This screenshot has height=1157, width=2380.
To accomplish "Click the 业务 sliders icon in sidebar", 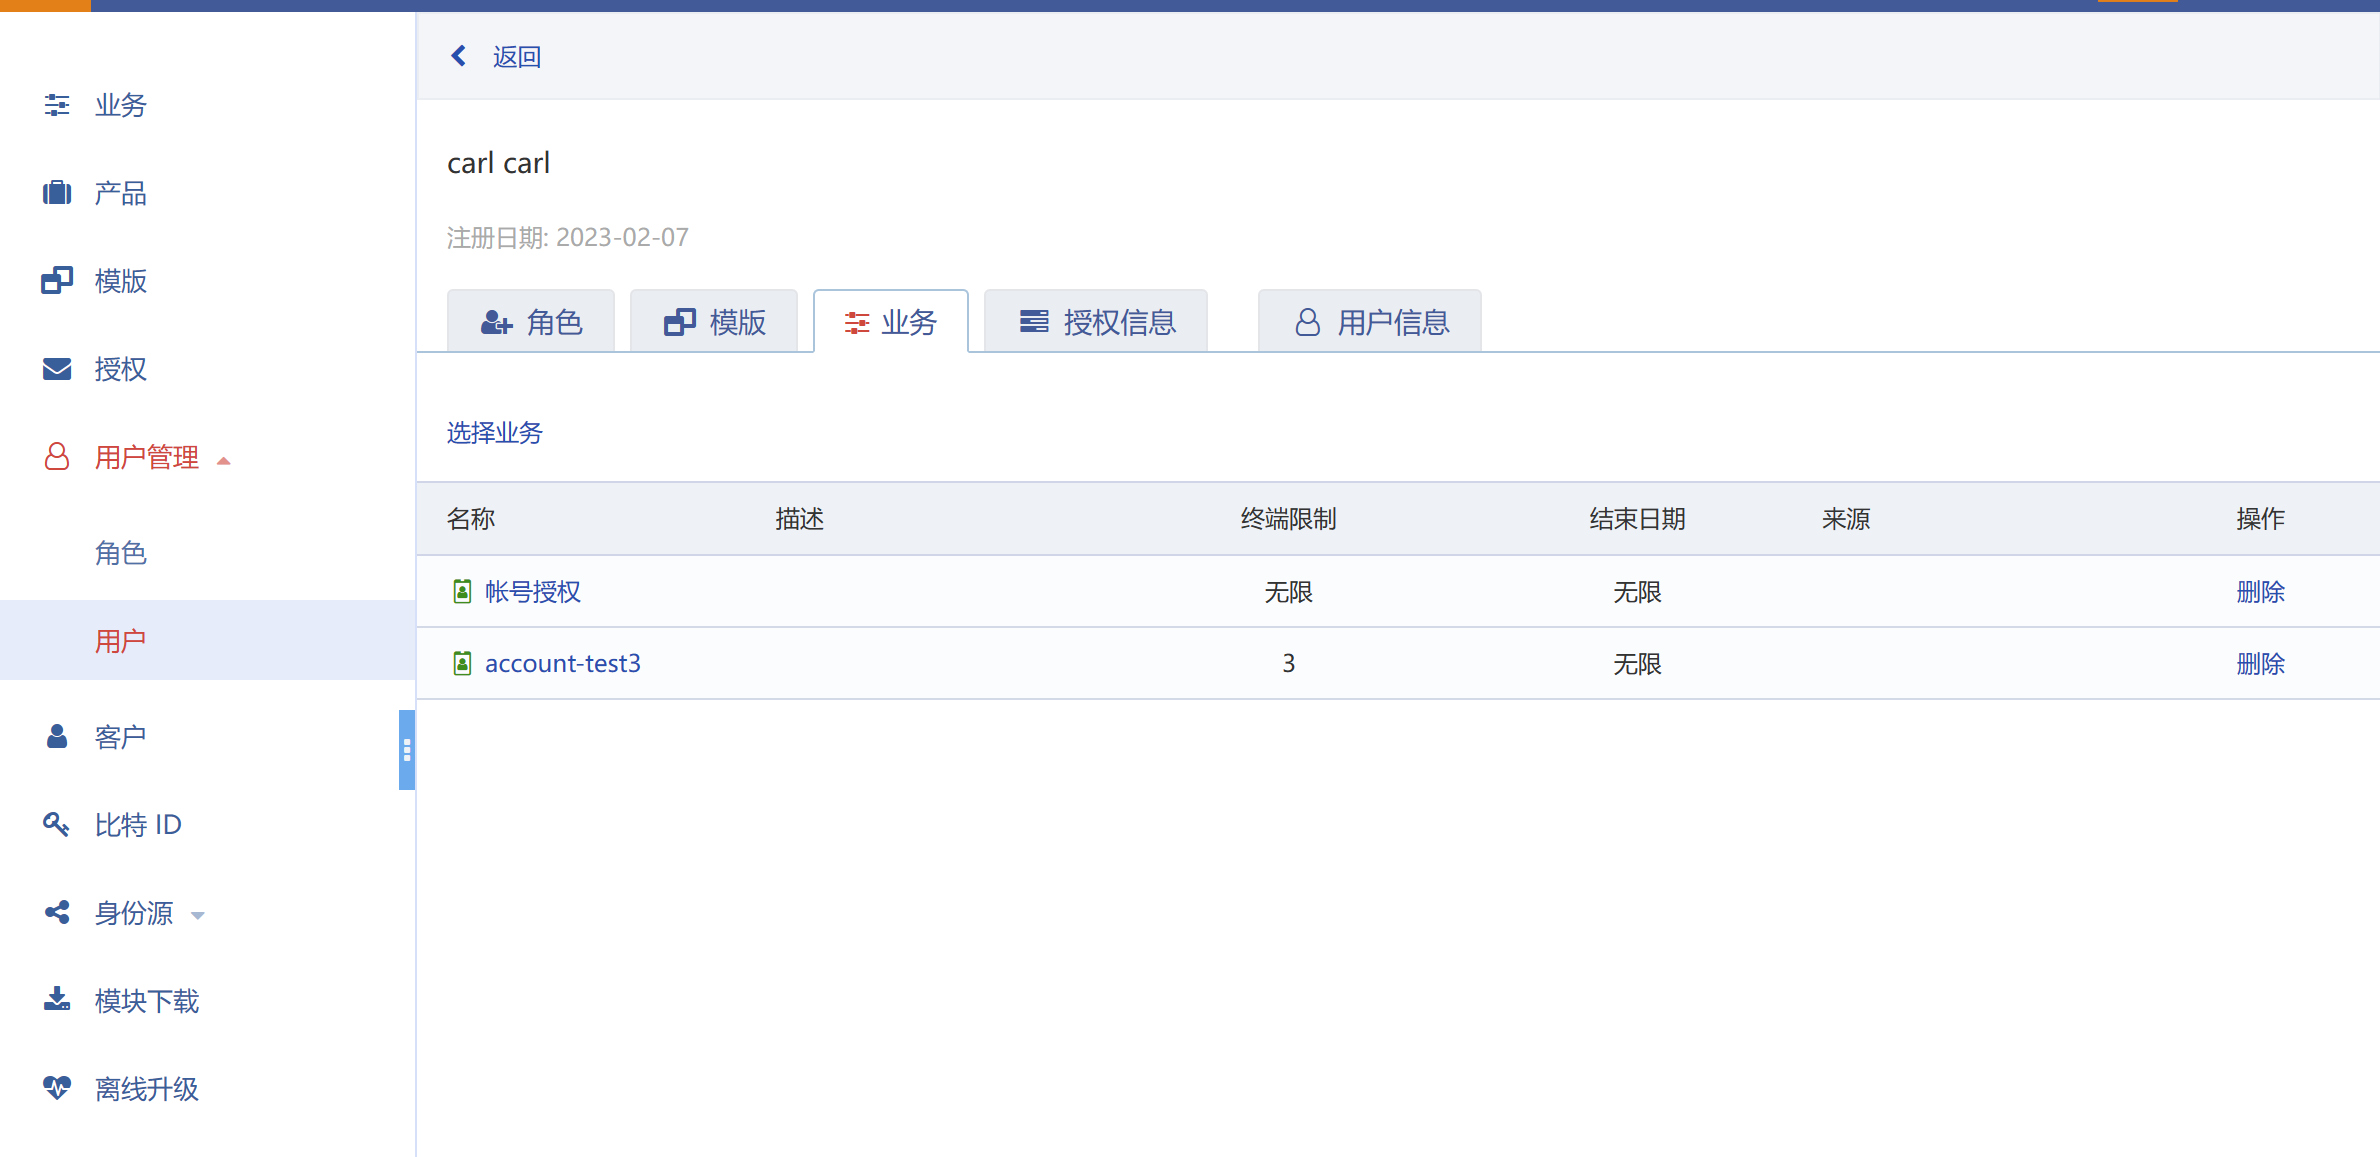I will 57,105.
